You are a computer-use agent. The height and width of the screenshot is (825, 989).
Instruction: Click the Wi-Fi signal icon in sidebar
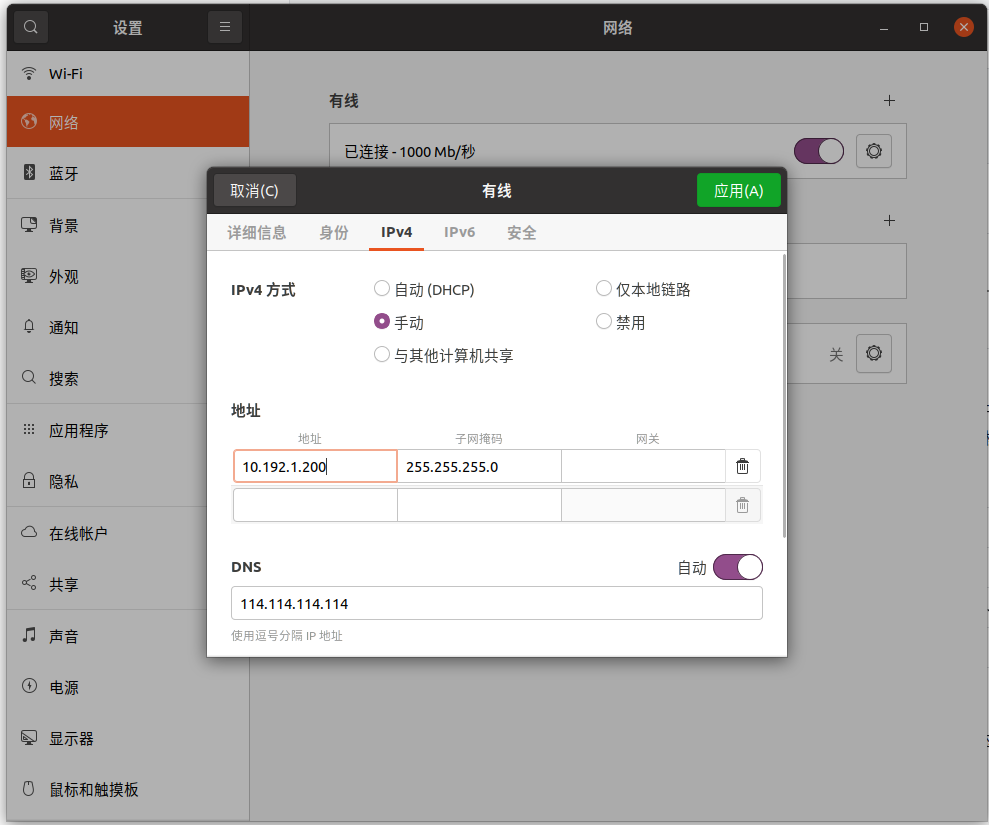[x=29, y=73]
